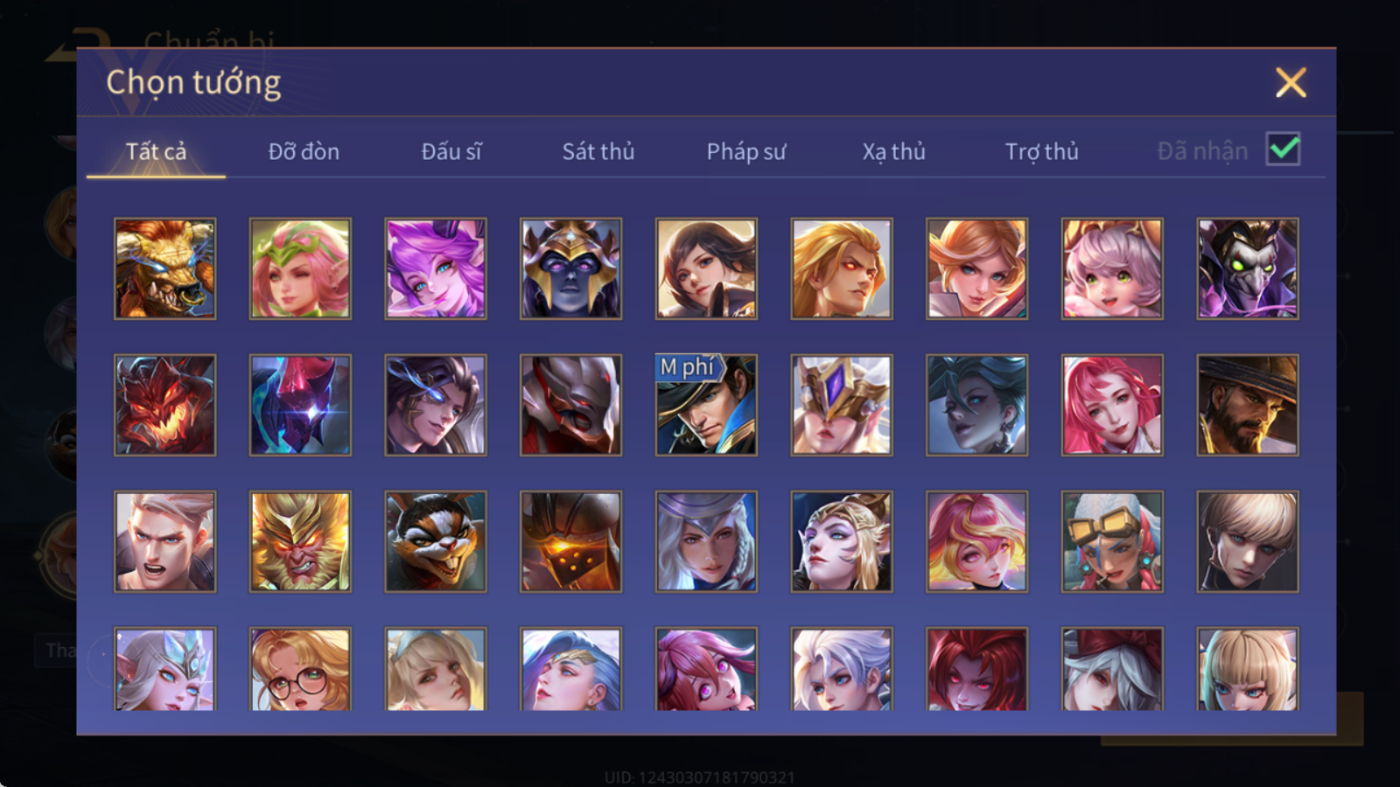Pick the red lava demon hero portrait

point(165,405)
